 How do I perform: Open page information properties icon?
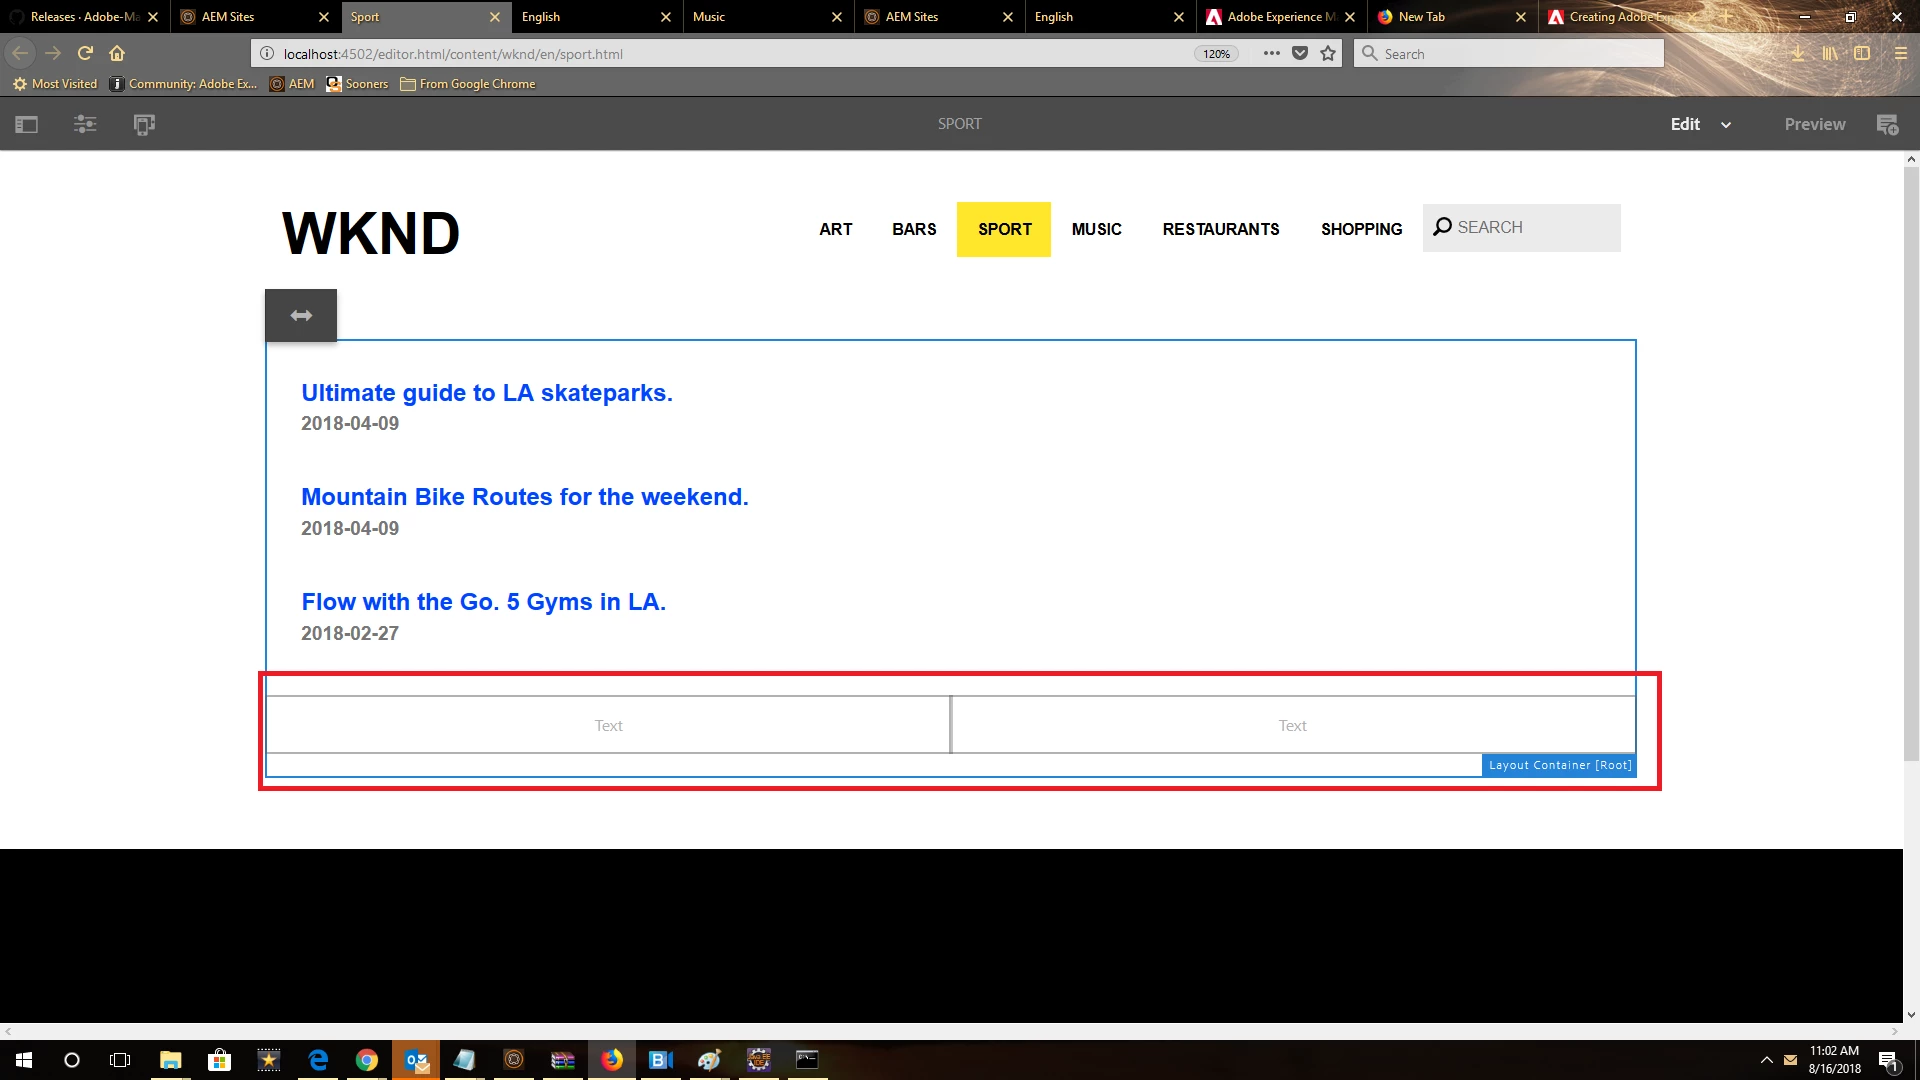[85, 125]
